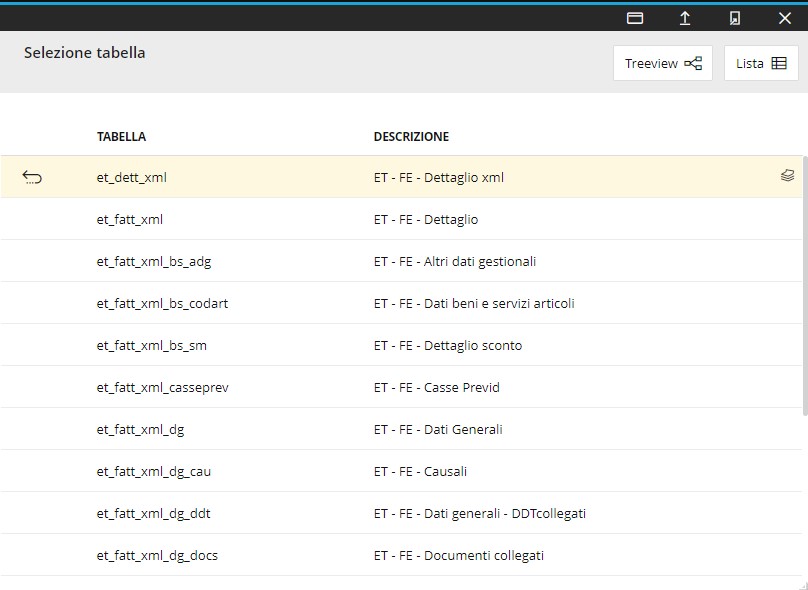The width and height of the screenshot is (808, 590).
Task: Choose the et_fatt_xml_bs_codart table
Action: coord(162,303)
